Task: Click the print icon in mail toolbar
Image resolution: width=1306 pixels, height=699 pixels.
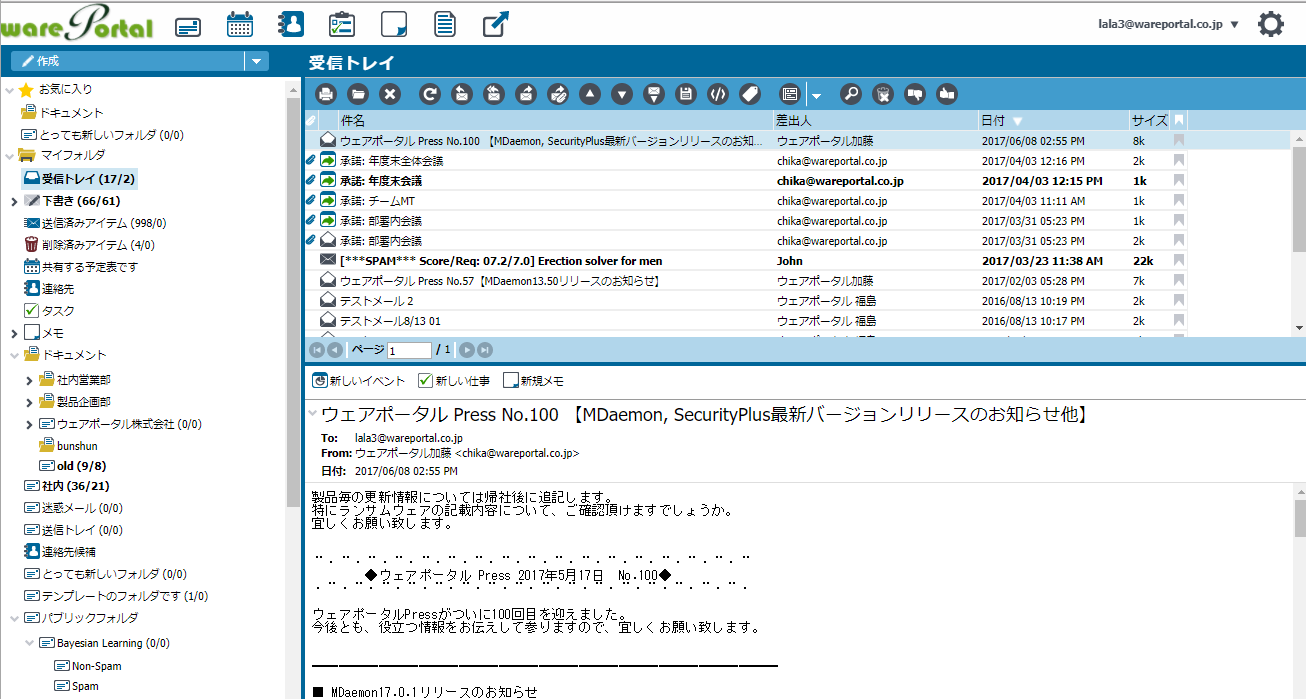Action: tap(326, 95)
